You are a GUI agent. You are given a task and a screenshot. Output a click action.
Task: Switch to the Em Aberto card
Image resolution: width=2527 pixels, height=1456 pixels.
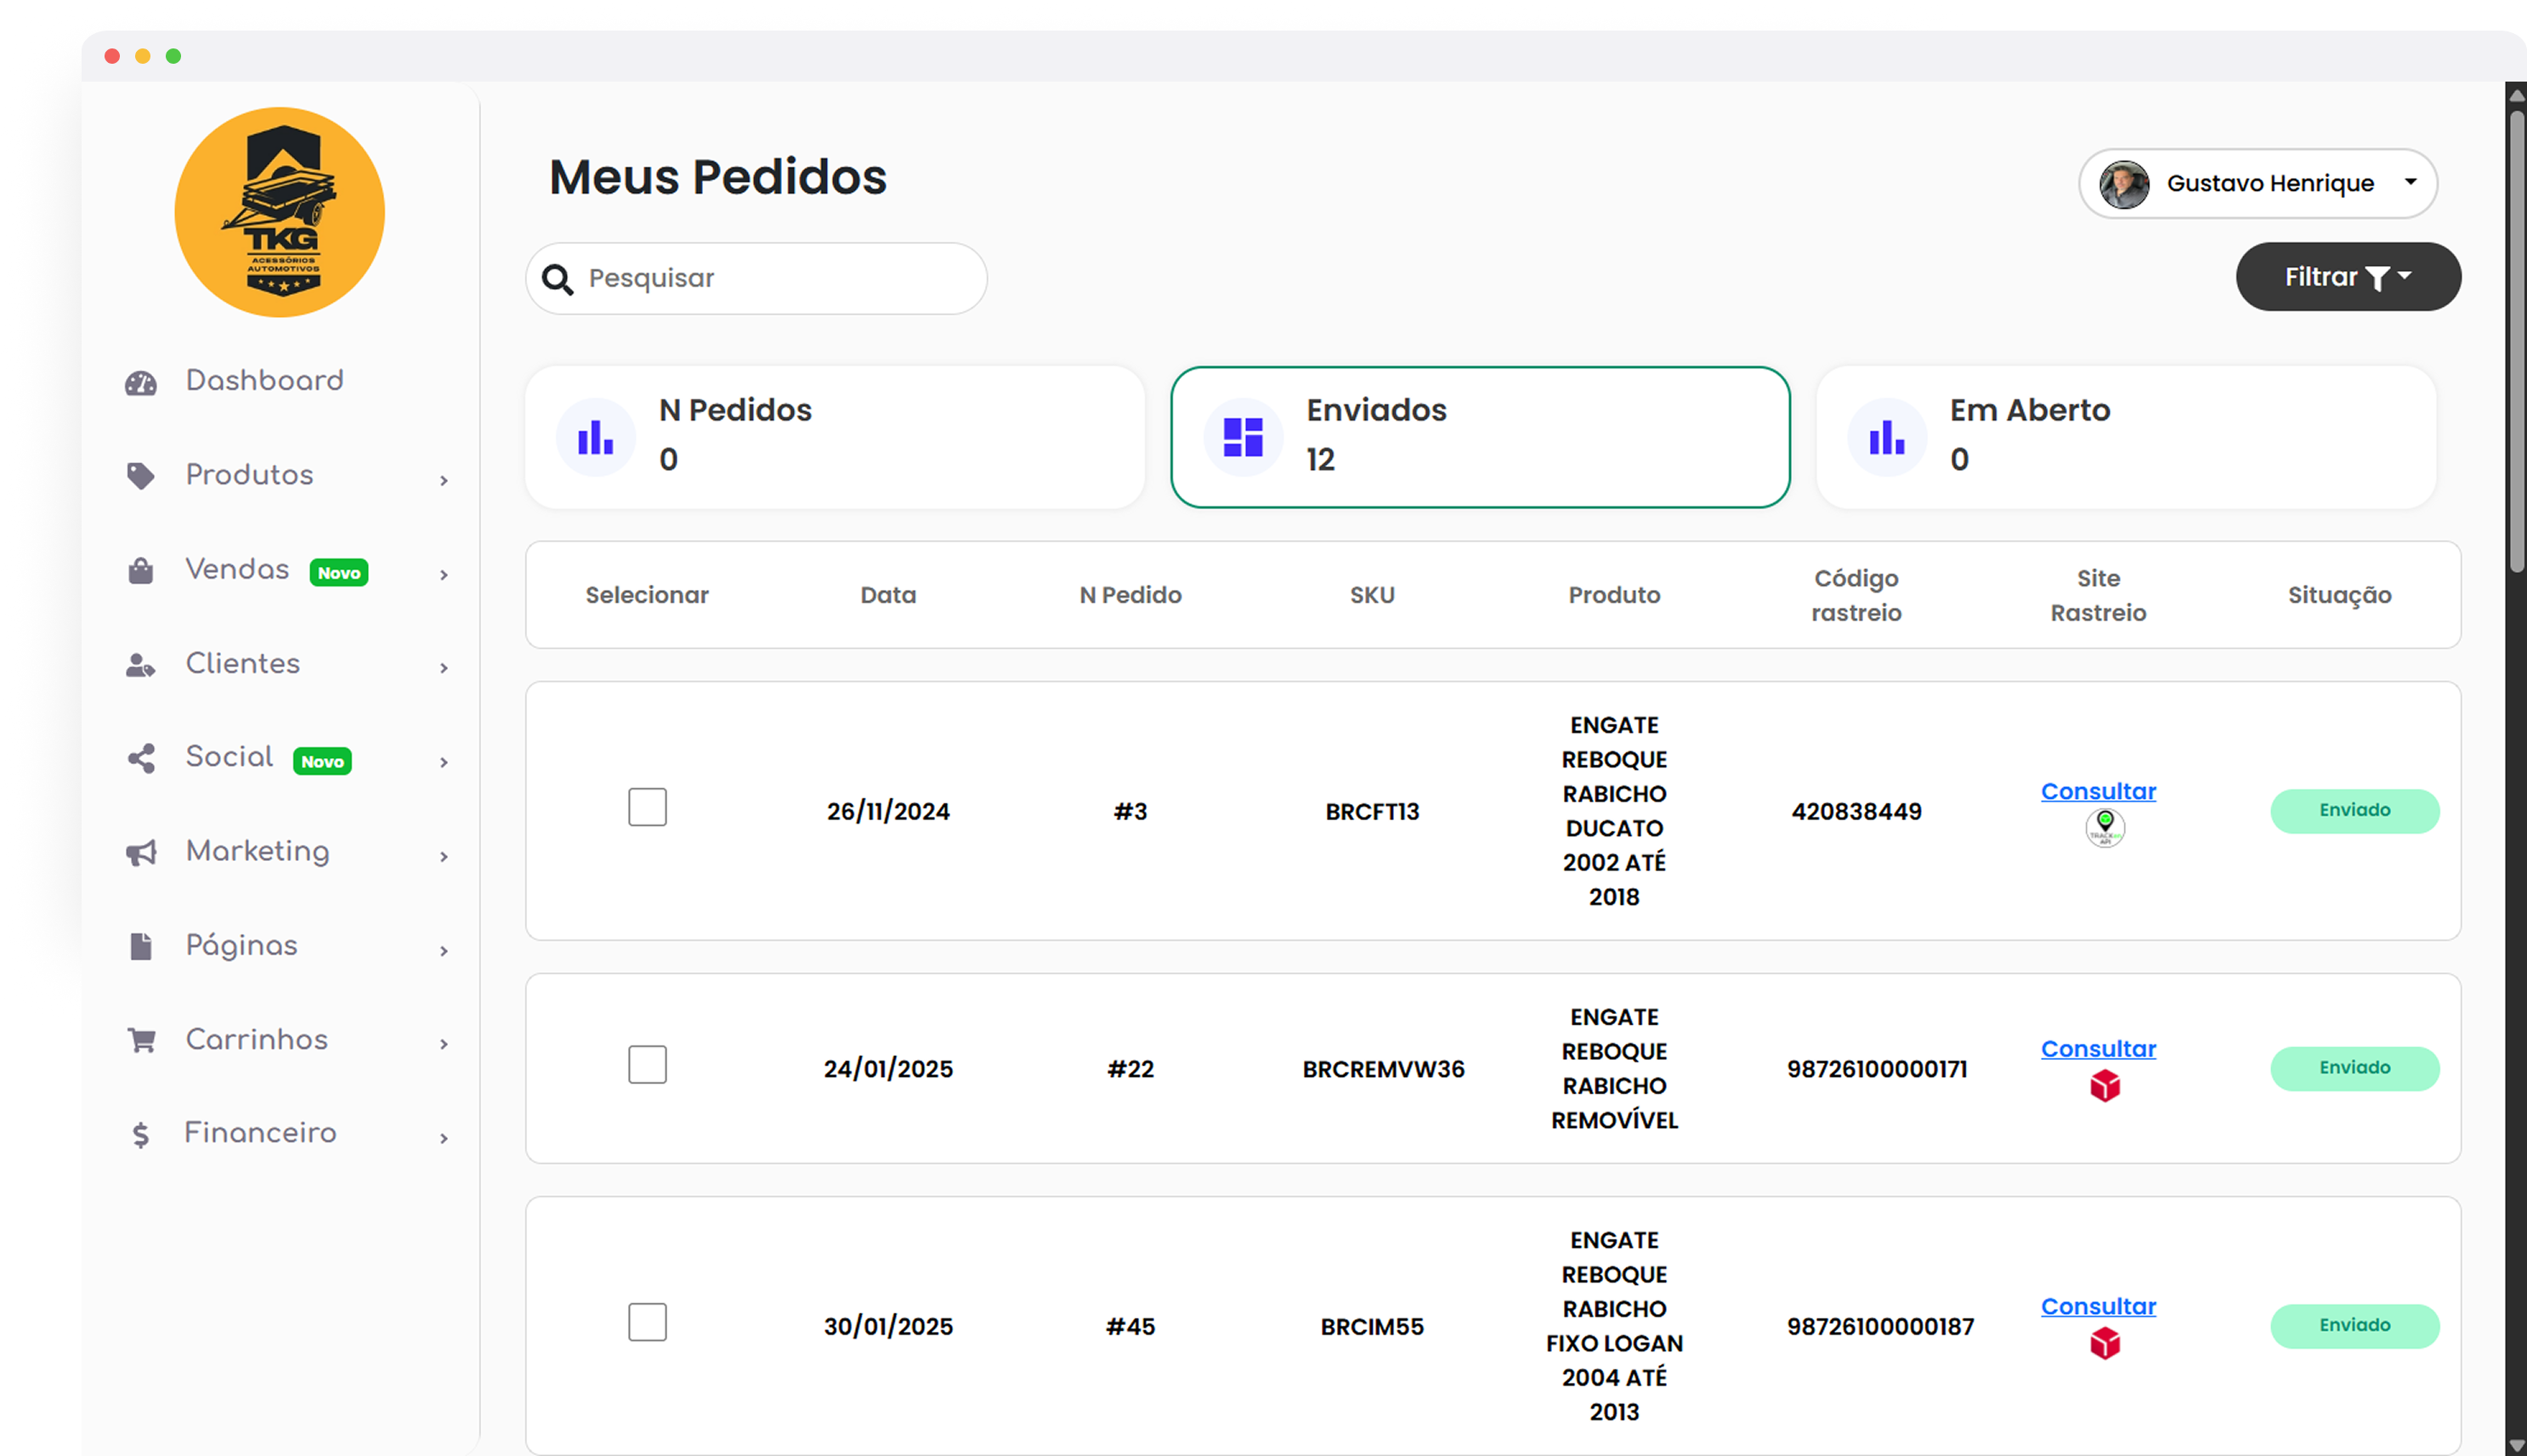tap(2125, 437)
